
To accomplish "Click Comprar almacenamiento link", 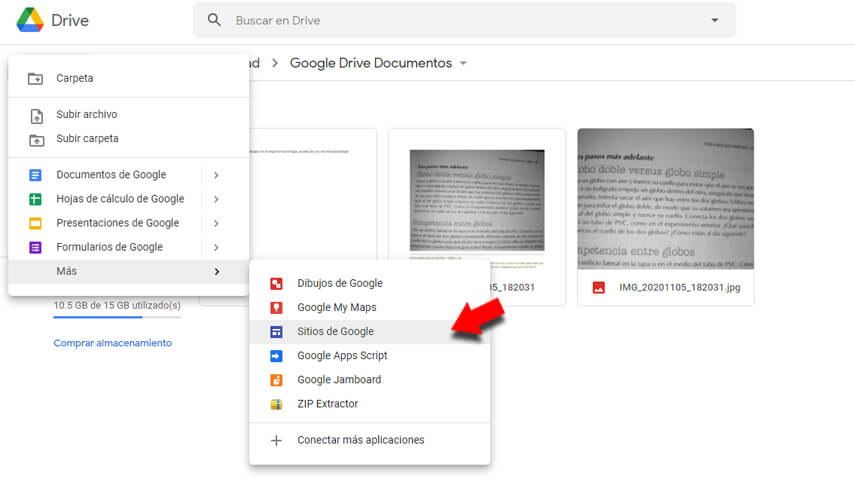I will [112, 343].
